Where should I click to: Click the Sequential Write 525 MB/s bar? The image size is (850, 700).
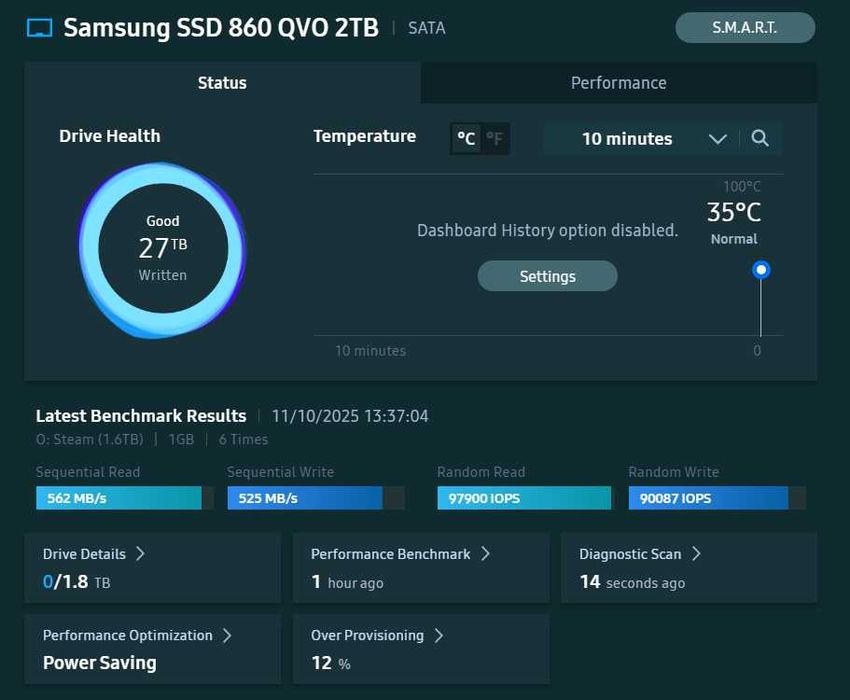[x=316, y=498]
